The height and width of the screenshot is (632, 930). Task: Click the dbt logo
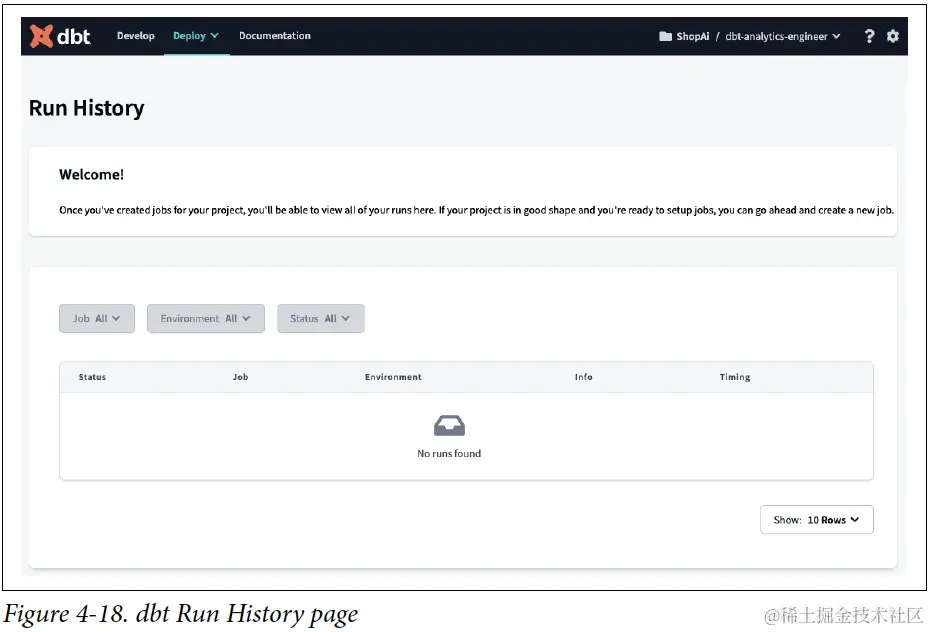[60, 36]
